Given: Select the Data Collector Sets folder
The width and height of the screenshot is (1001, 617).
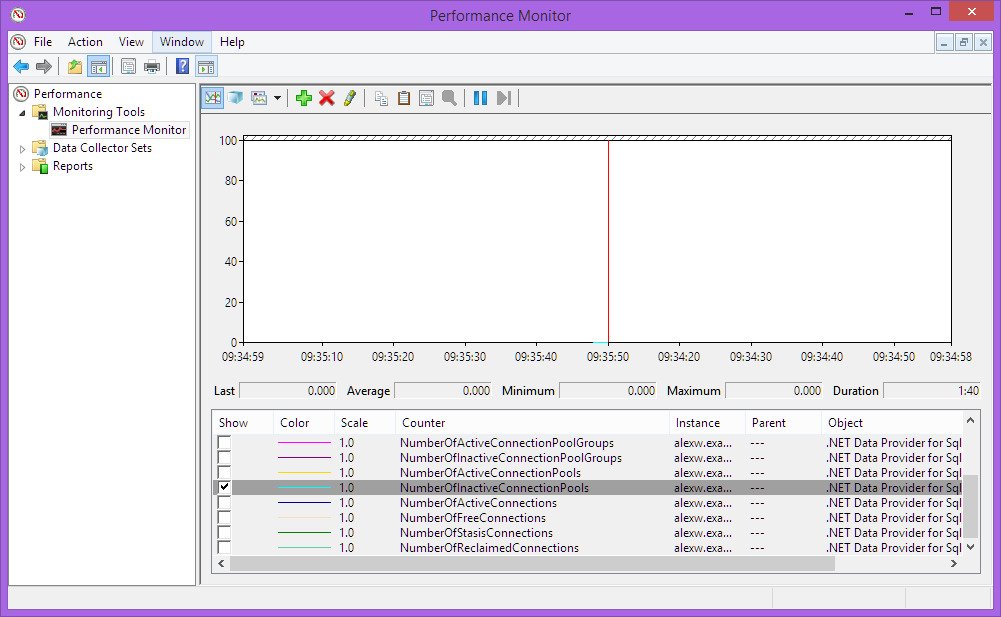Looking at the screenshot, I should [x=102, y=148].
